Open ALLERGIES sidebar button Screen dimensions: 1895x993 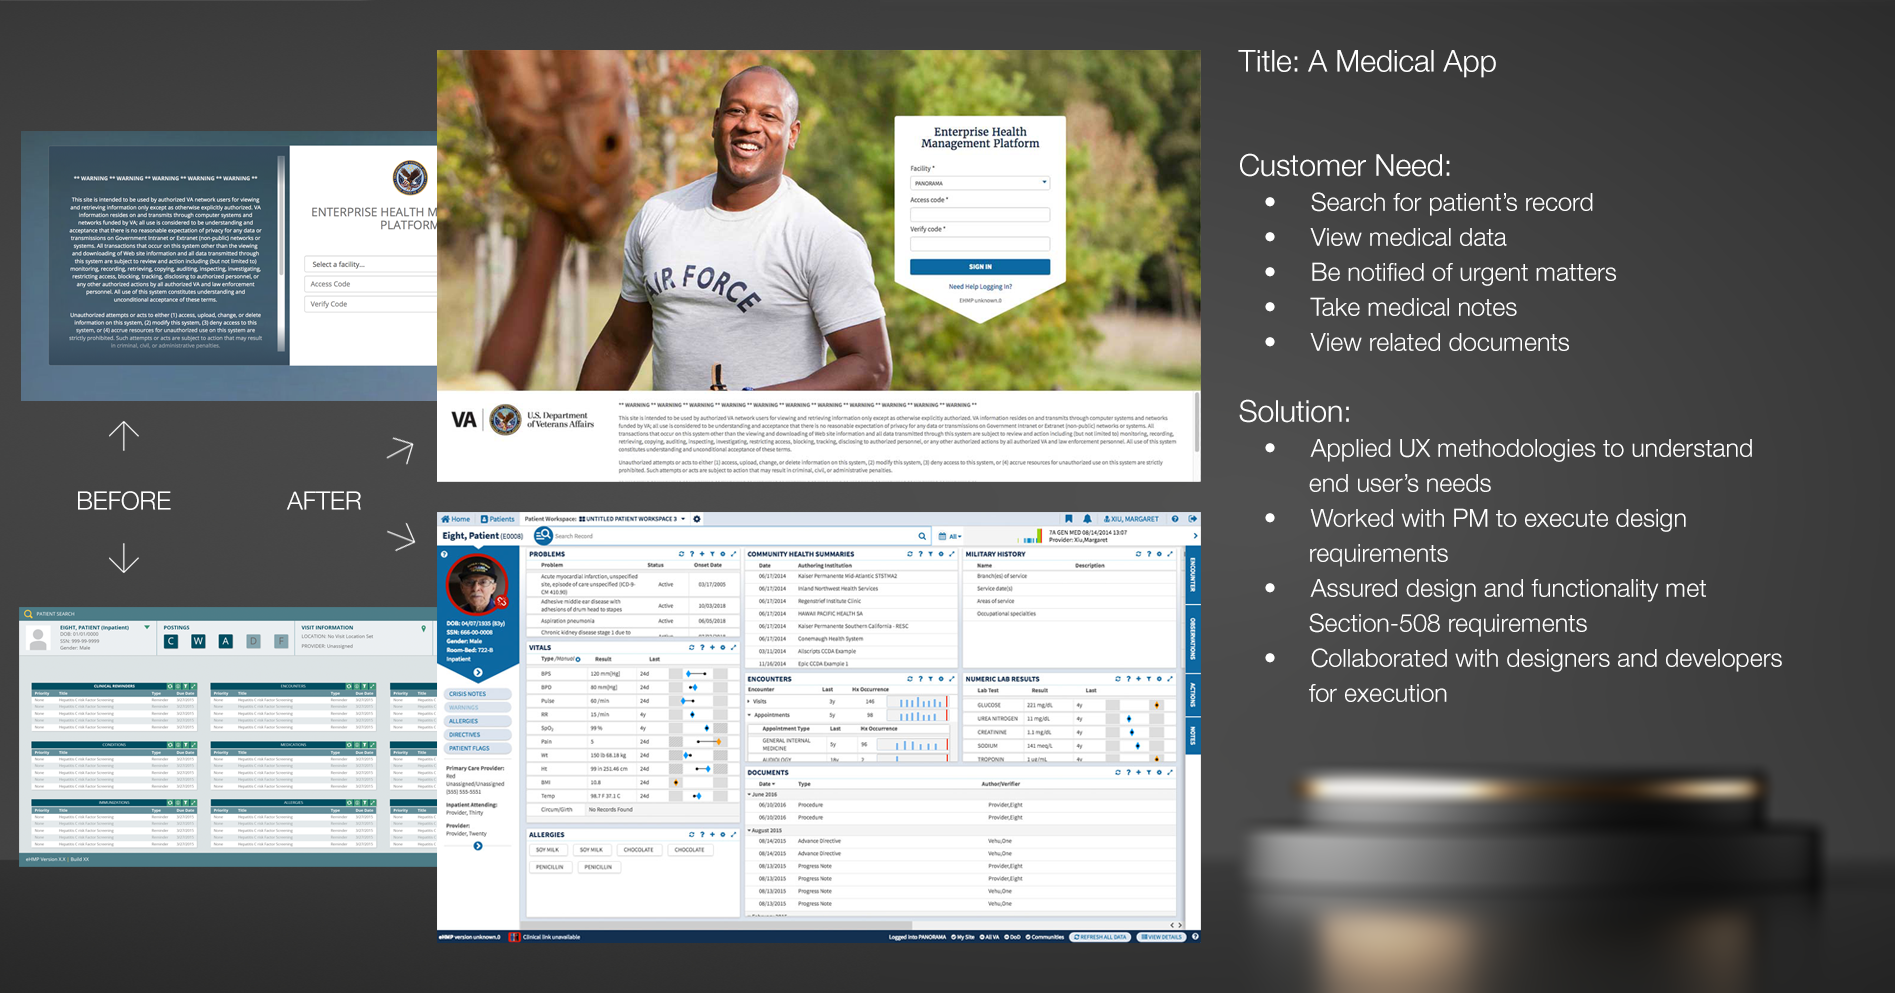click(477, 721)
